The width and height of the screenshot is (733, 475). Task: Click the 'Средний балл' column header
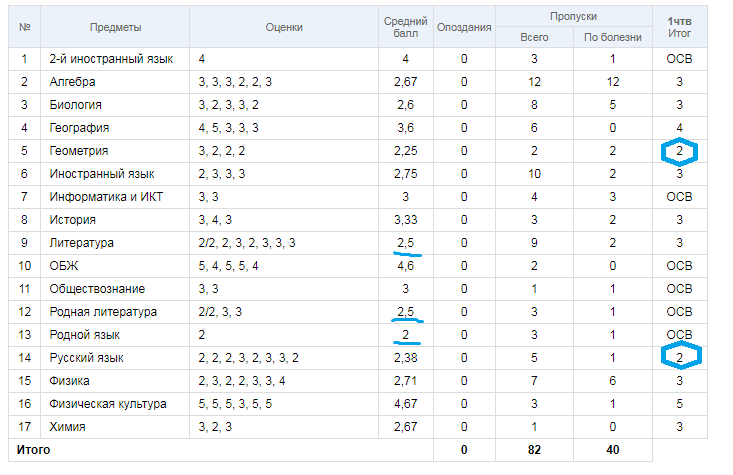click(x=405, y=27)
